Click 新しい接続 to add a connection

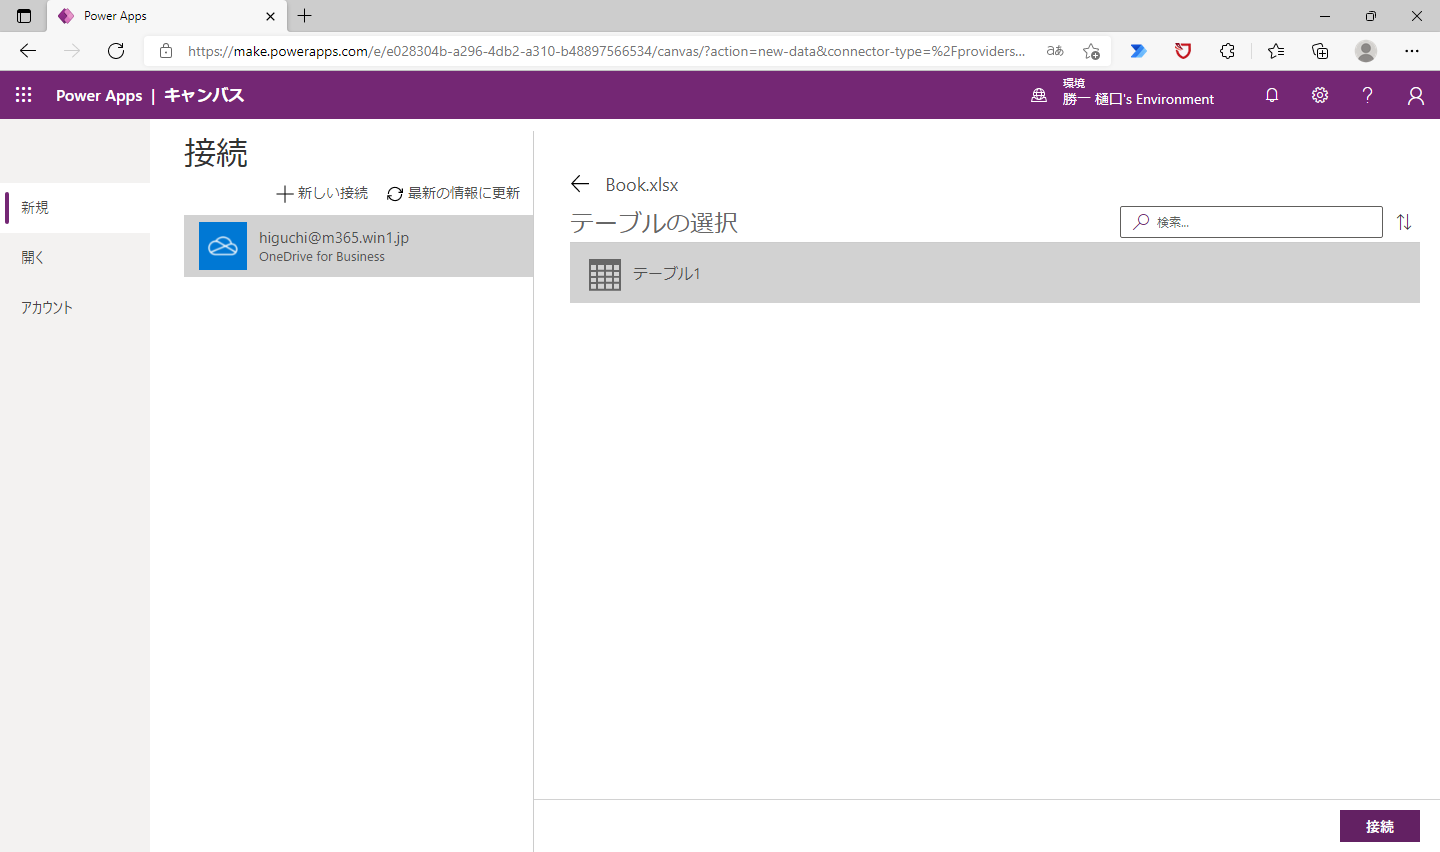[322, 193]
